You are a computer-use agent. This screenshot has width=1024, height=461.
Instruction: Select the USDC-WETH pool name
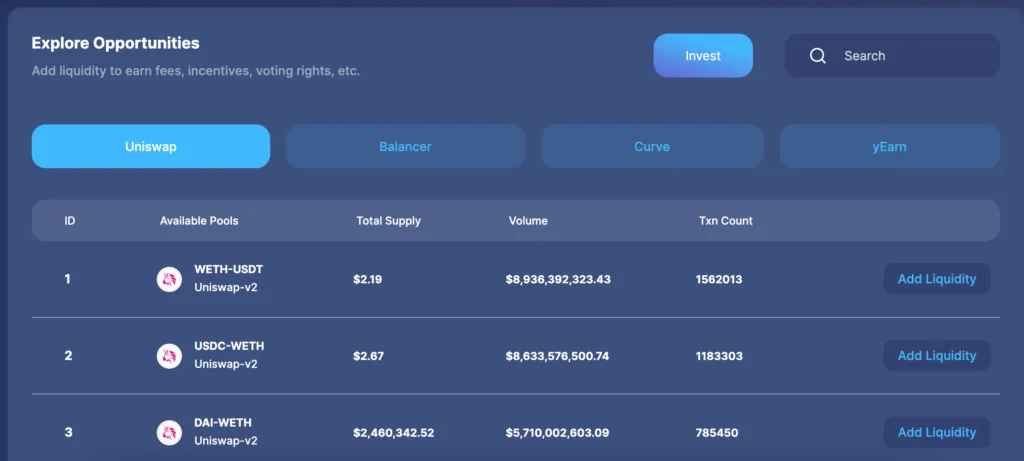229,346
